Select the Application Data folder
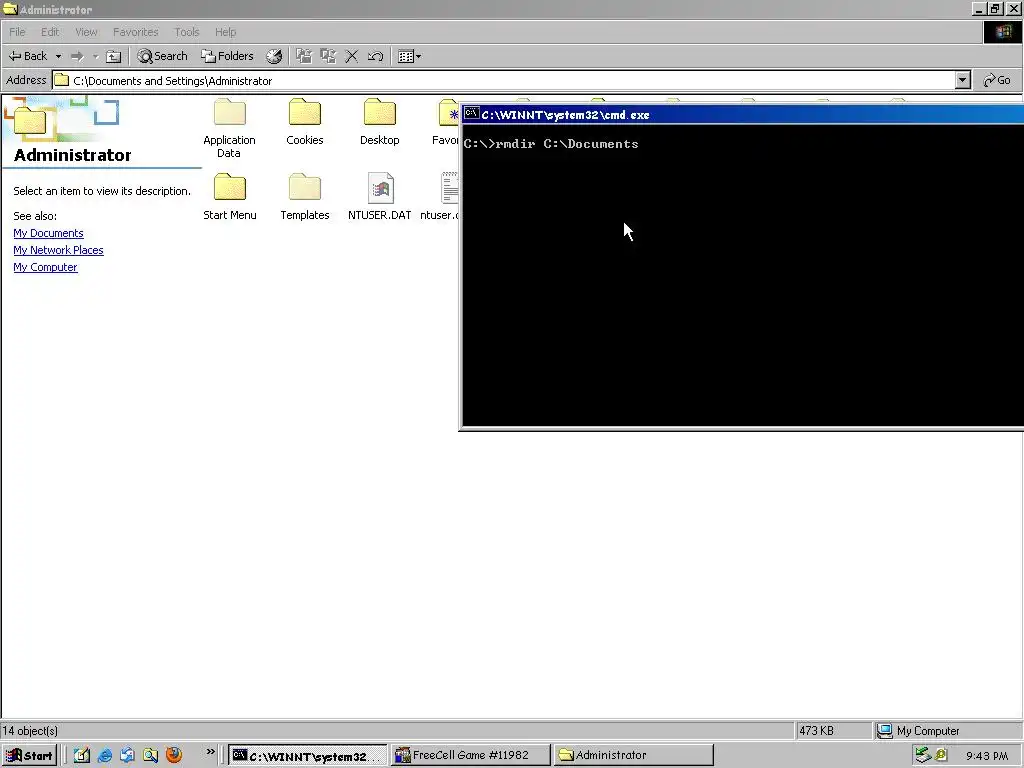The height and width of the screenshot is (768, 1024). pyautogui.click(x=229, y=128)
